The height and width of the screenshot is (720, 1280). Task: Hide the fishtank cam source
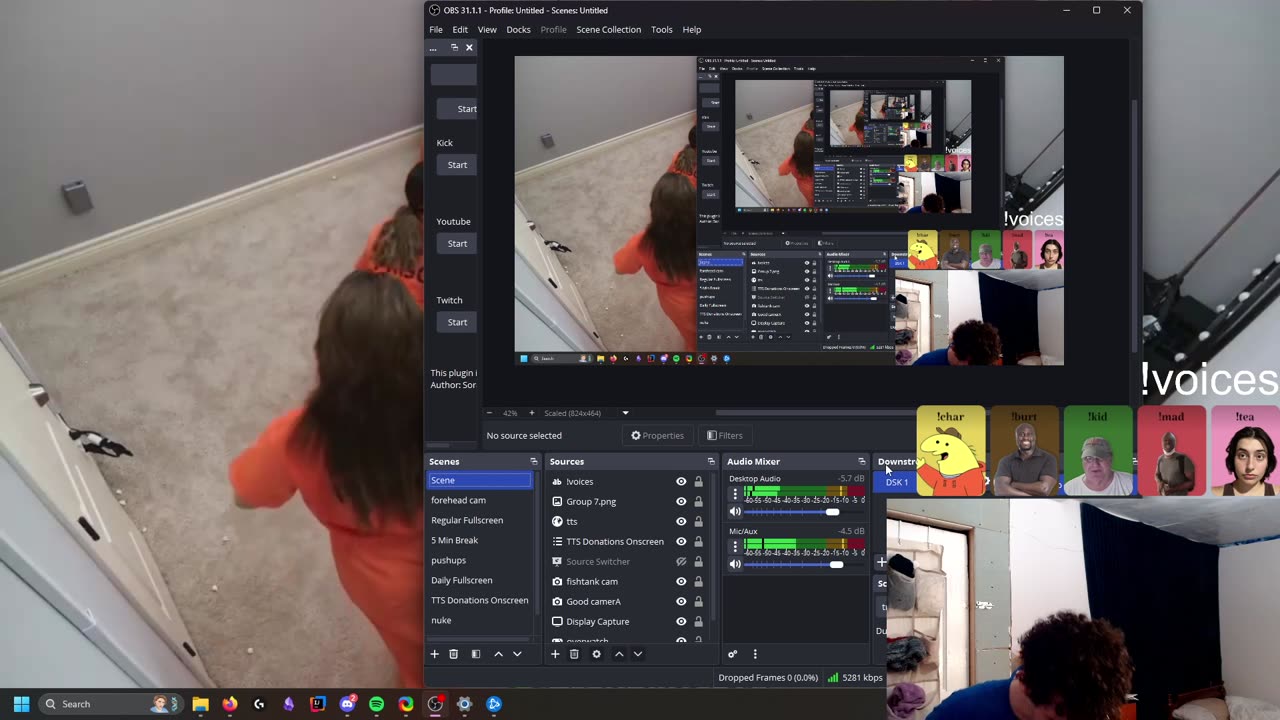(681, 581)
